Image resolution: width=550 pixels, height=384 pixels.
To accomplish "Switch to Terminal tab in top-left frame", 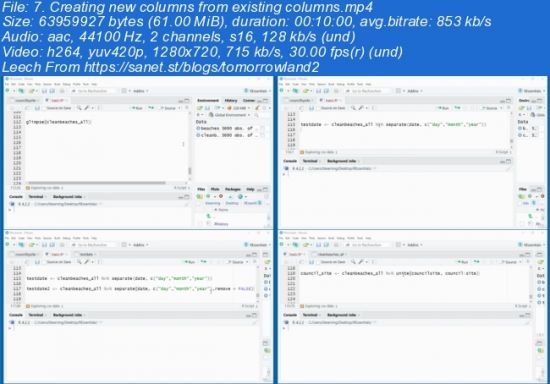I will (x=36, y=197).
